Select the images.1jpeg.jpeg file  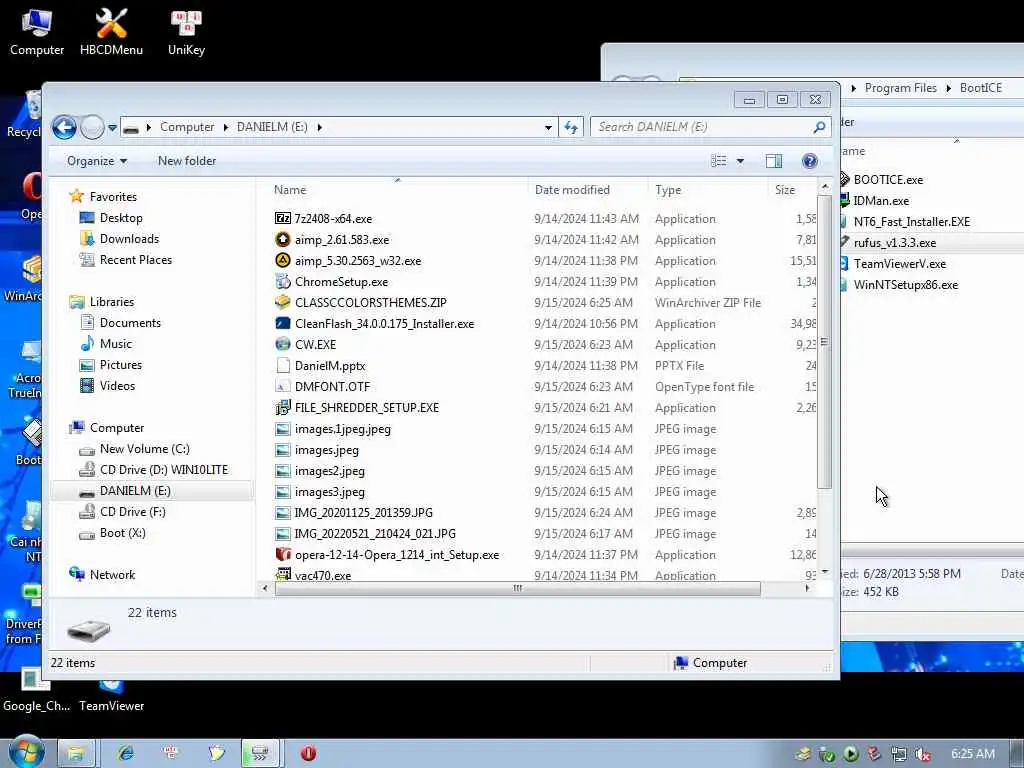pos(343,429)
